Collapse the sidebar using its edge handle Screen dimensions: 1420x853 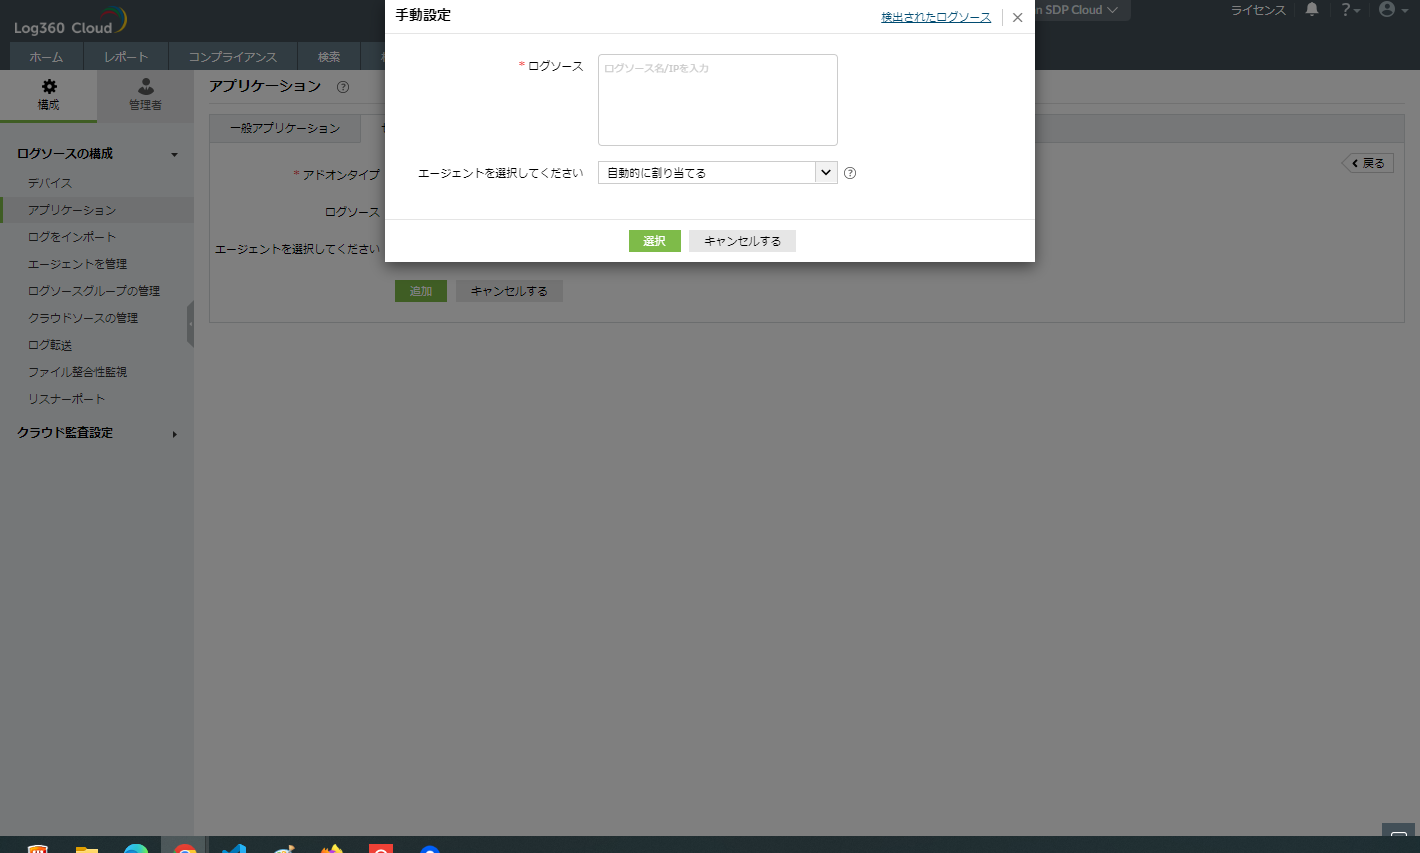(190, 324)
